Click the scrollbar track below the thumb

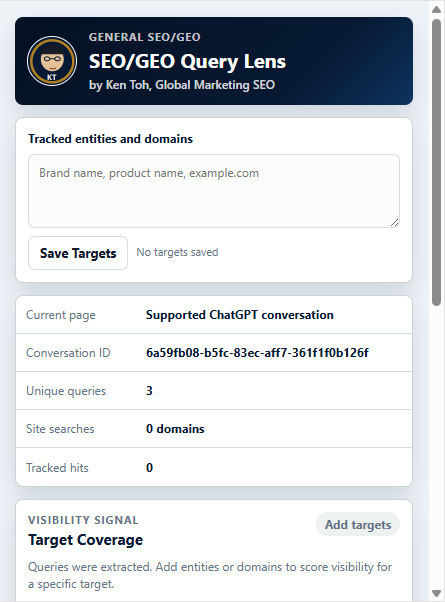point(436,445)
